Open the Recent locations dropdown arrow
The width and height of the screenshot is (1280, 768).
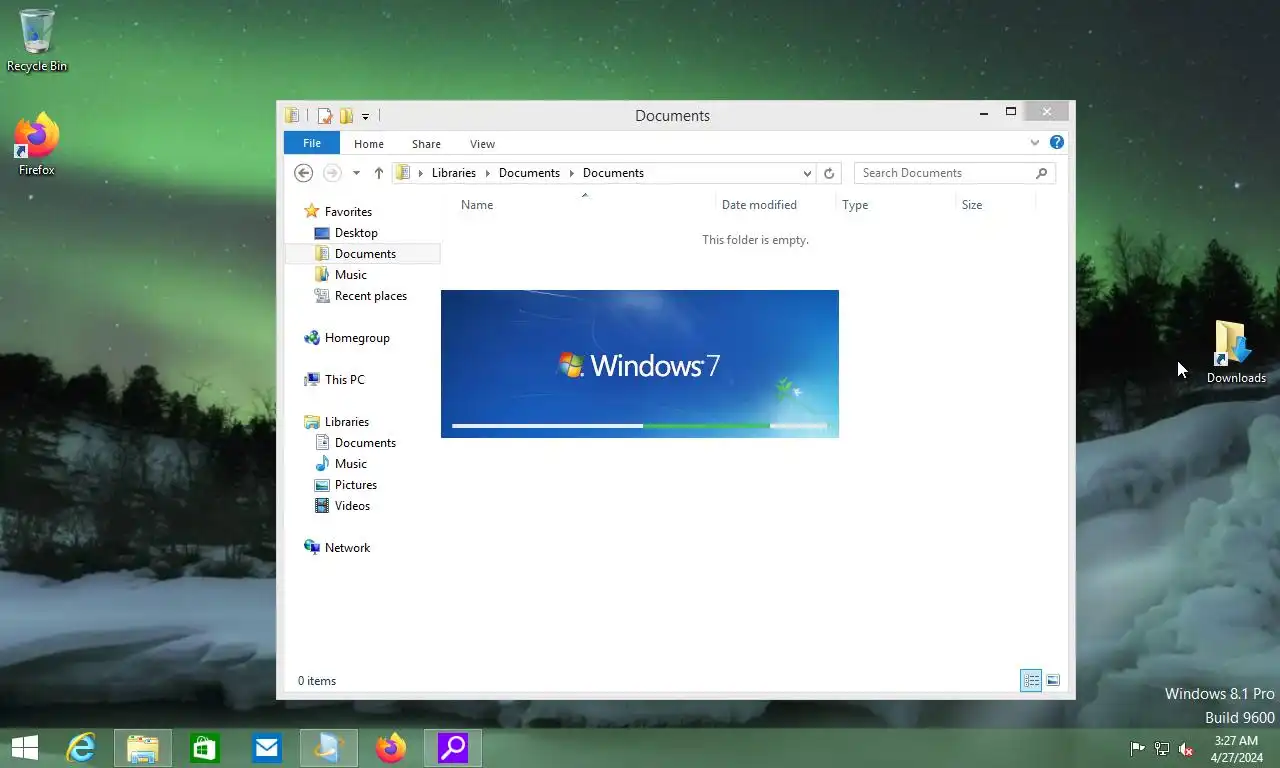click(x=356, y=173)
